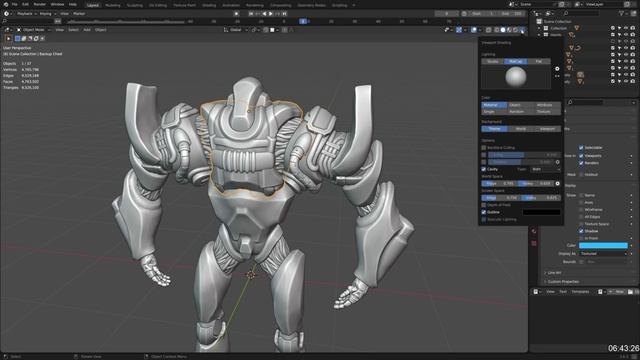The width and height of the screenshot is (640, 360).
Task: Disable the Outline checkbox
Action: [484, 212]
